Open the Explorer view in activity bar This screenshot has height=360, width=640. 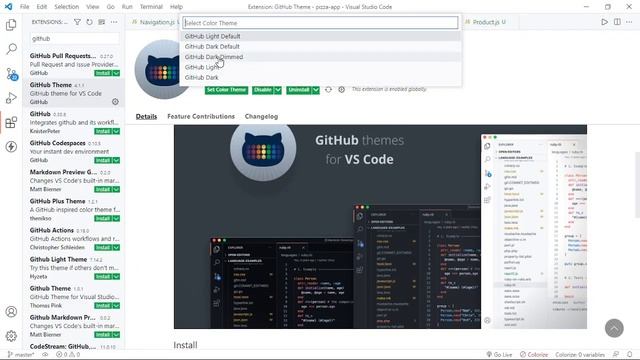11,25
